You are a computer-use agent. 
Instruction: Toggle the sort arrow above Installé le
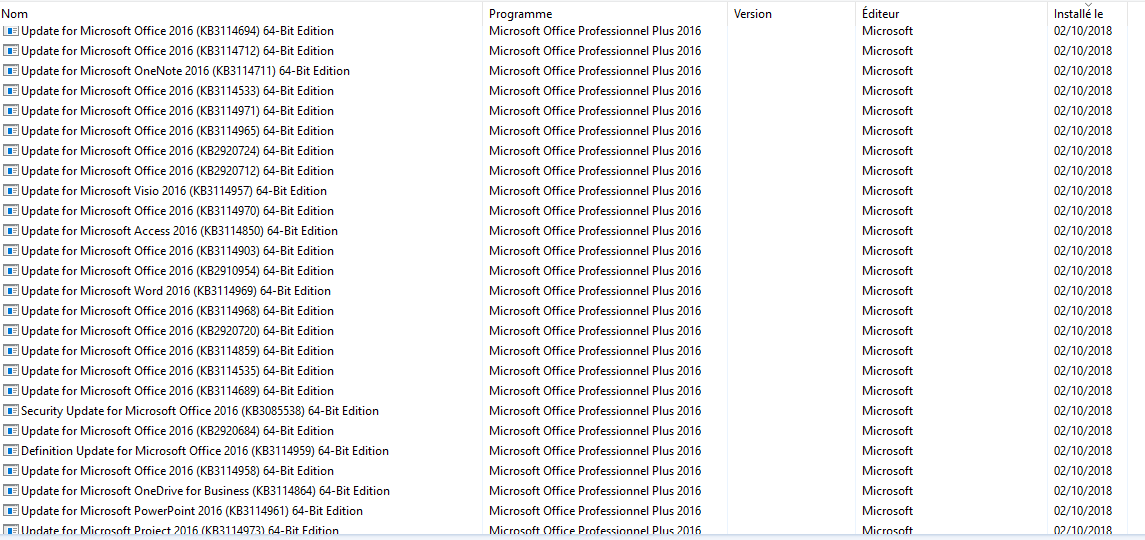[x=1088, y=4]
